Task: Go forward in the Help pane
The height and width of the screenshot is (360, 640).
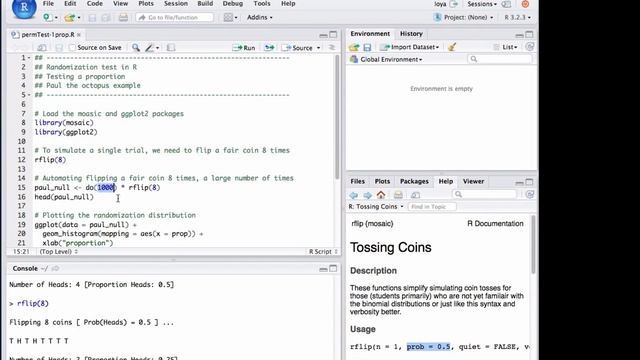Action: click(367, 195)
